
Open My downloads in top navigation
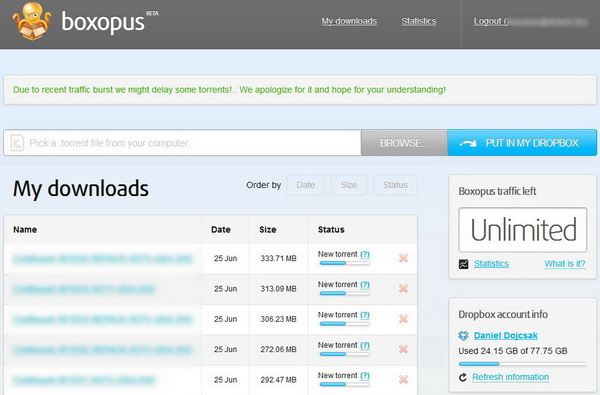tap(349, 21)
